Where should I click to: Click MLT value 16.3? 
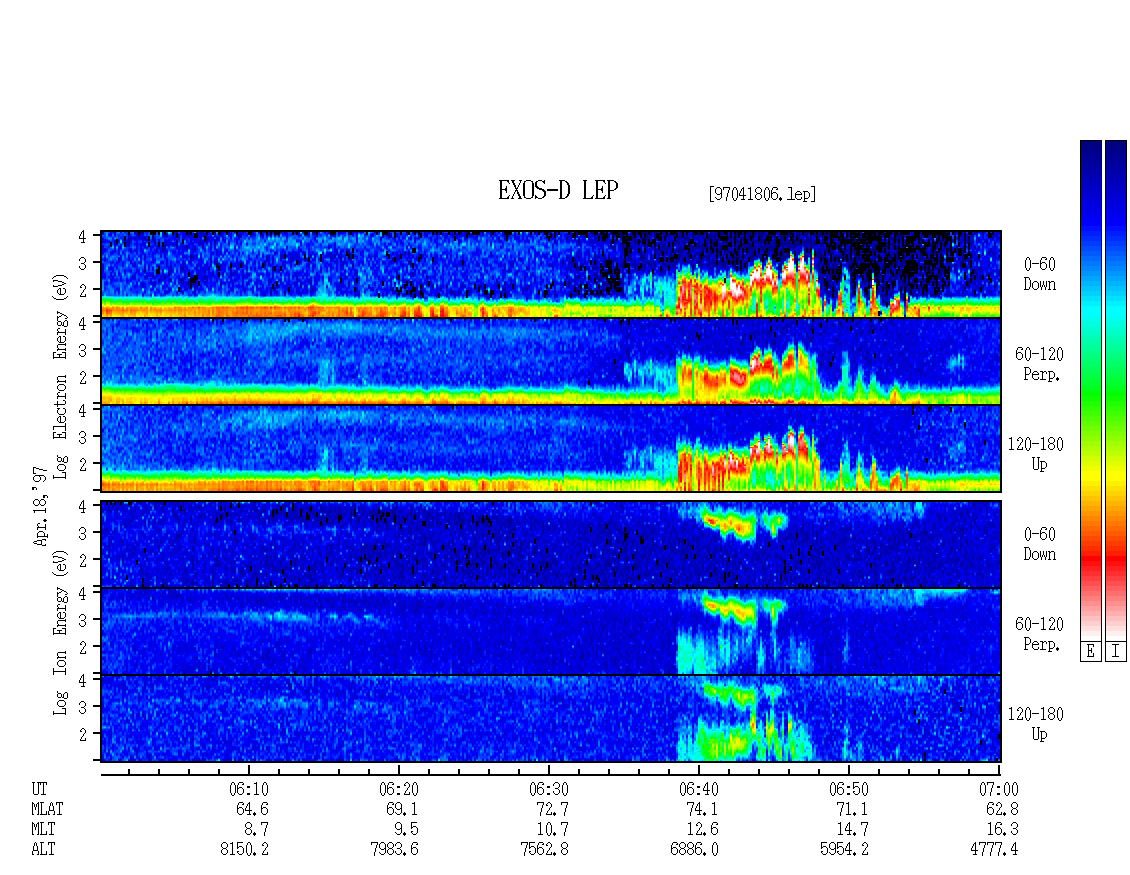tap(1002, 830)
